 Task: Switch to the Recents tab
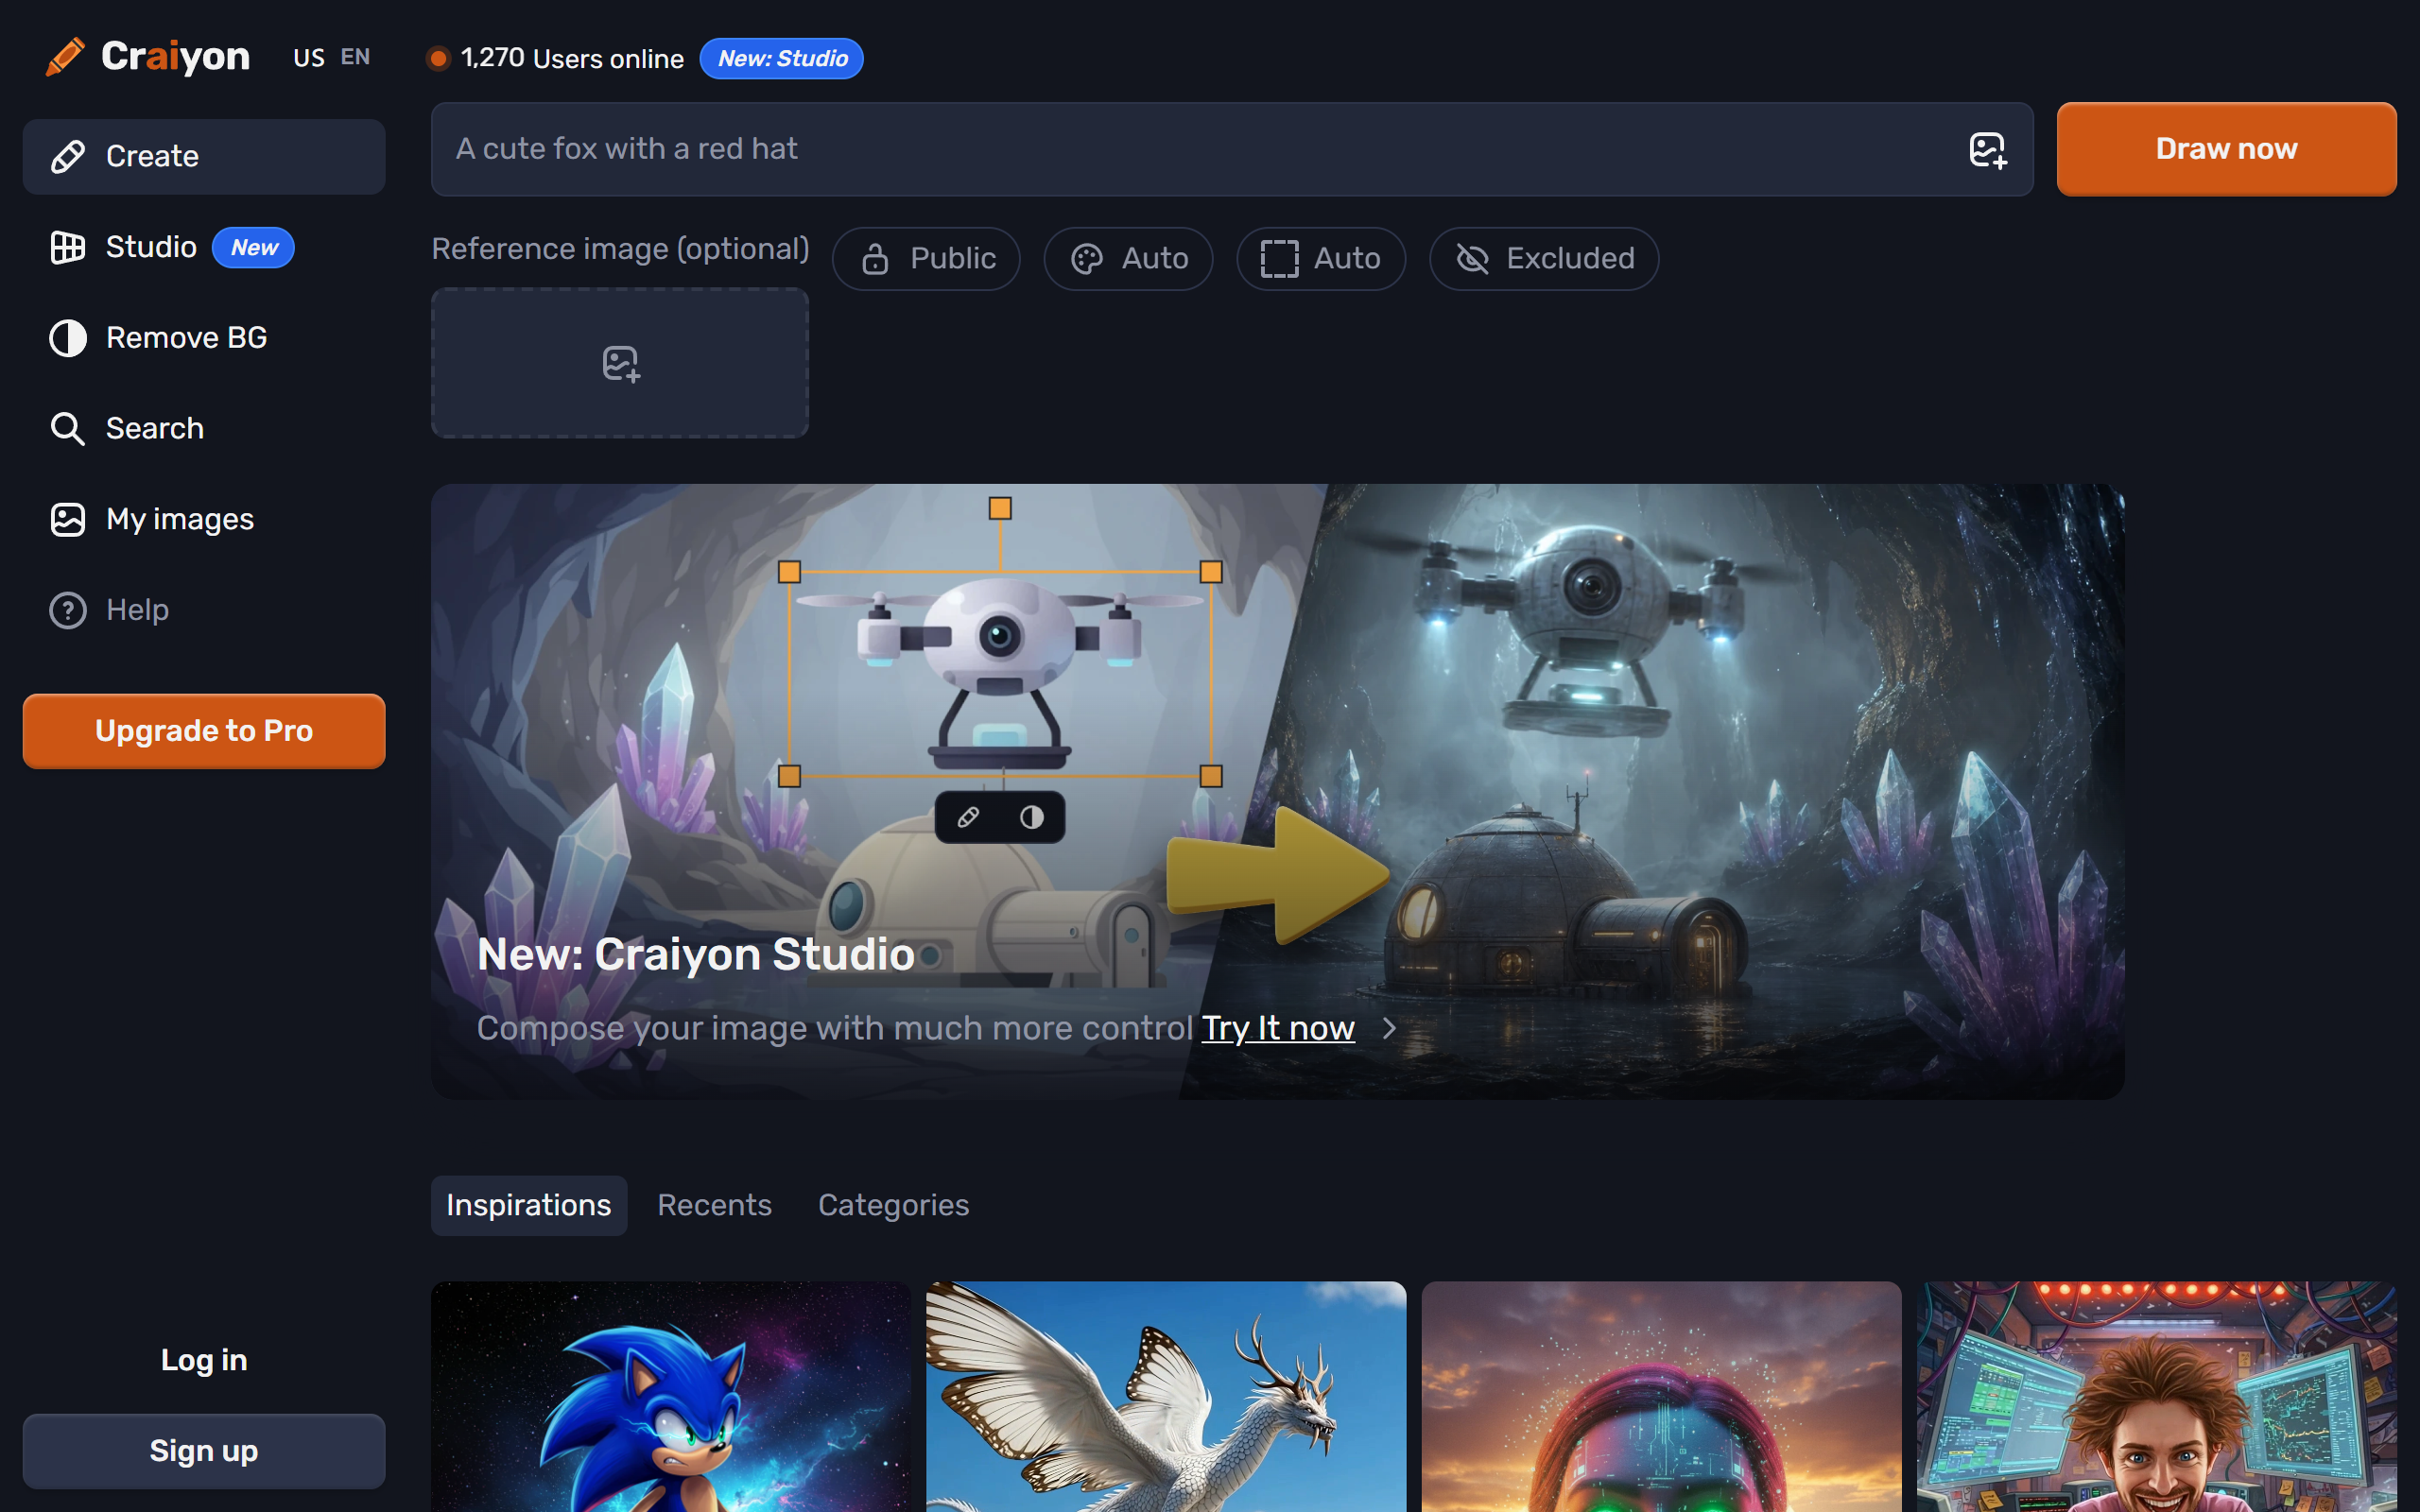(x=714, y=1205)
